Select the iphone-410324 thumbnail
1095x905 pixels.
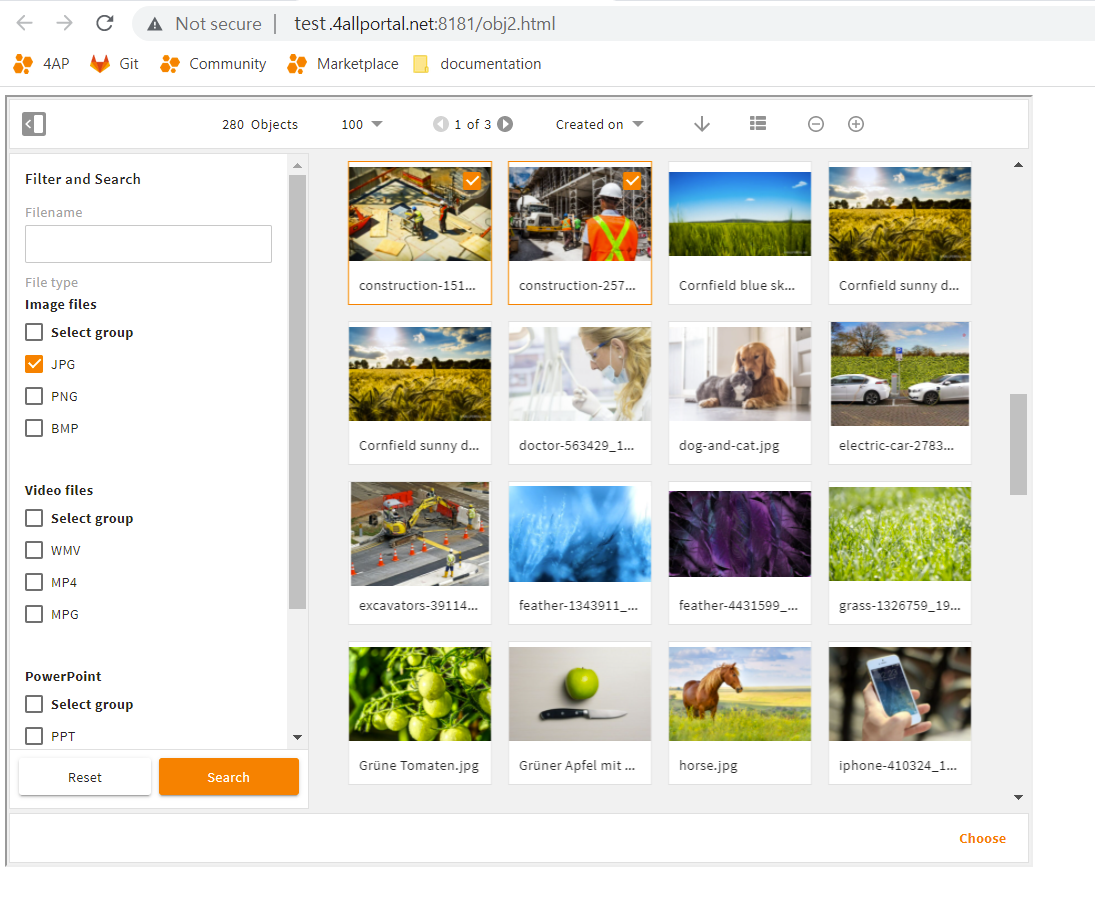point(899,713)
